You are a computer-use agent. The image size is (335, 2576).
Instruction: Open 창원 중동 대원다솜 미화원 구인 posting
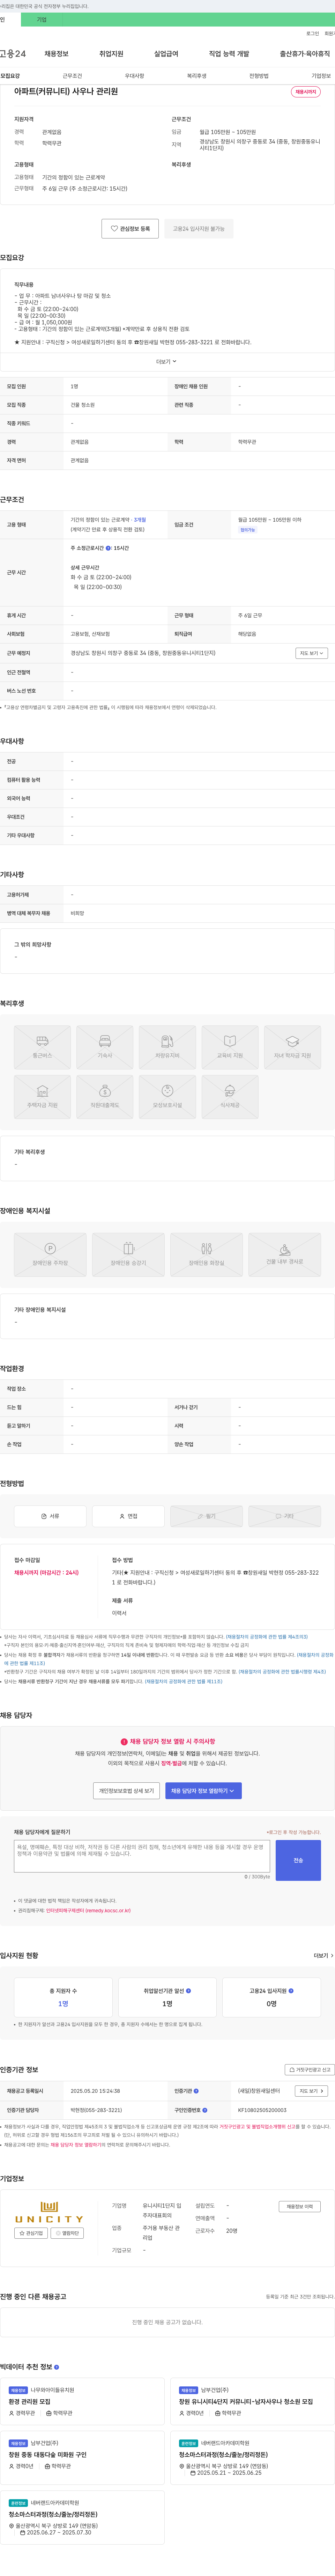[48, 2454]
